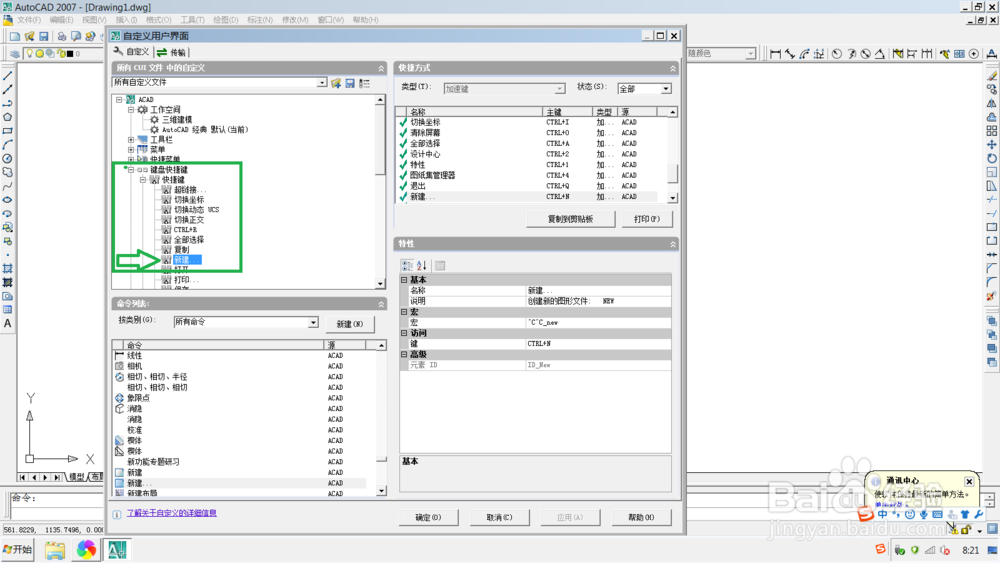Open the 标注(N) menu

pyautogui.click(x=260, y=20)
